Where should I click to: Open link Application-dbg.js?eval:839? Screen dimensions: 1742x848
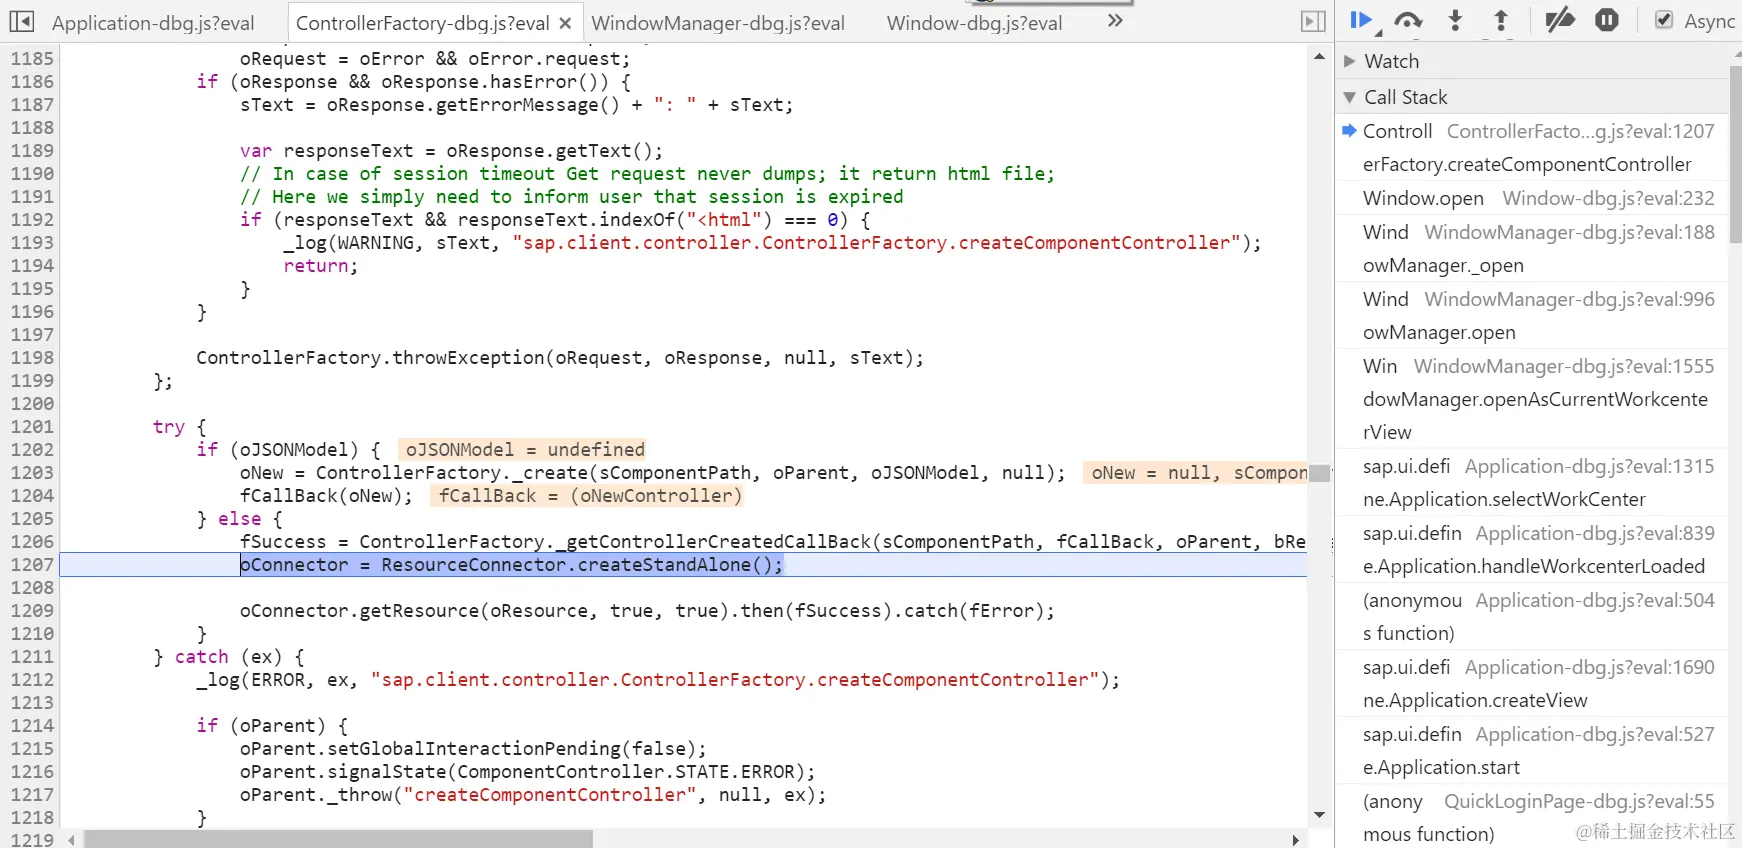coord(1595,533)
